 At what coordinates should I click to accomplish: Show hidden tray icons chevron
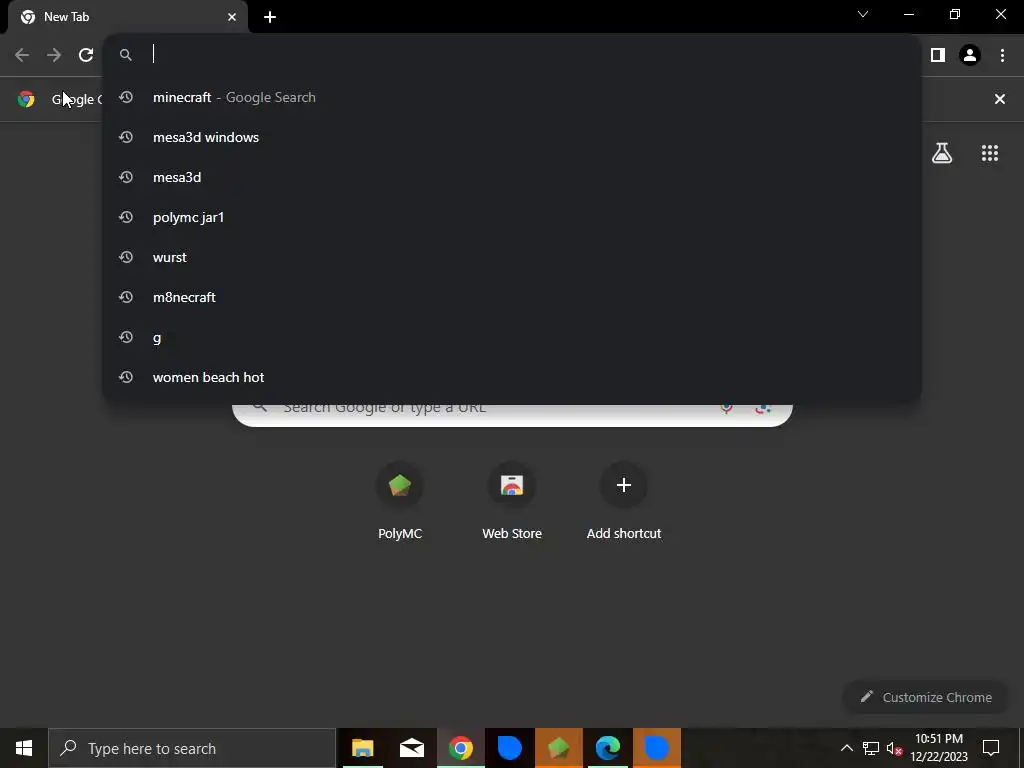pos(846,748)
